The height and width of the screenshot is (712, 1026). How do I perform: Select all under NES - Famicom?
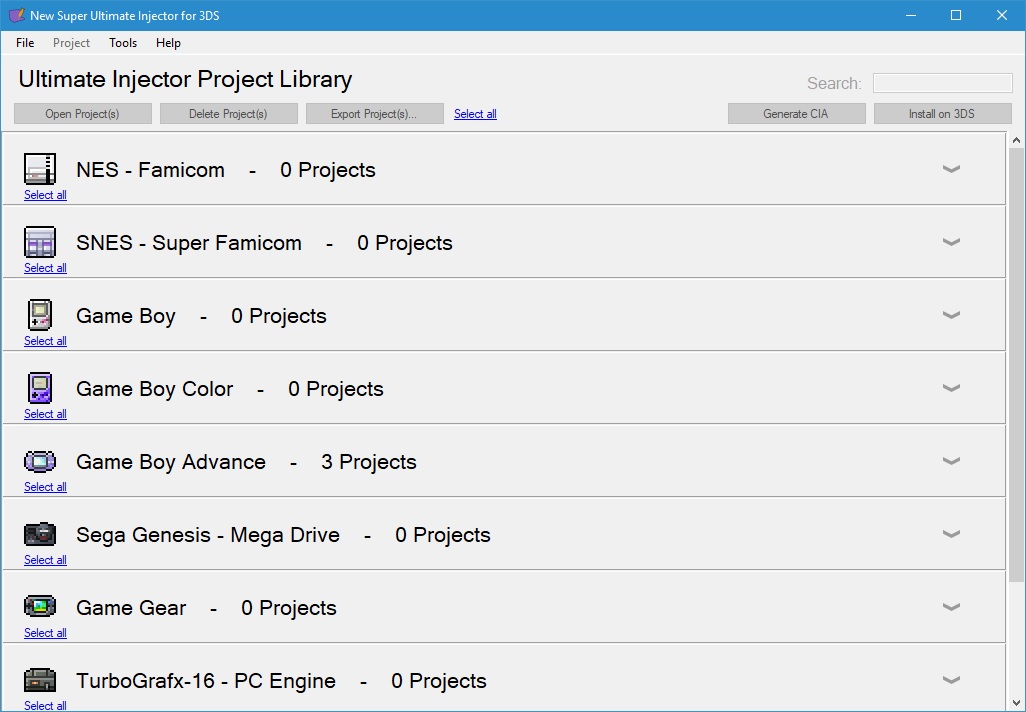(45, 195)
